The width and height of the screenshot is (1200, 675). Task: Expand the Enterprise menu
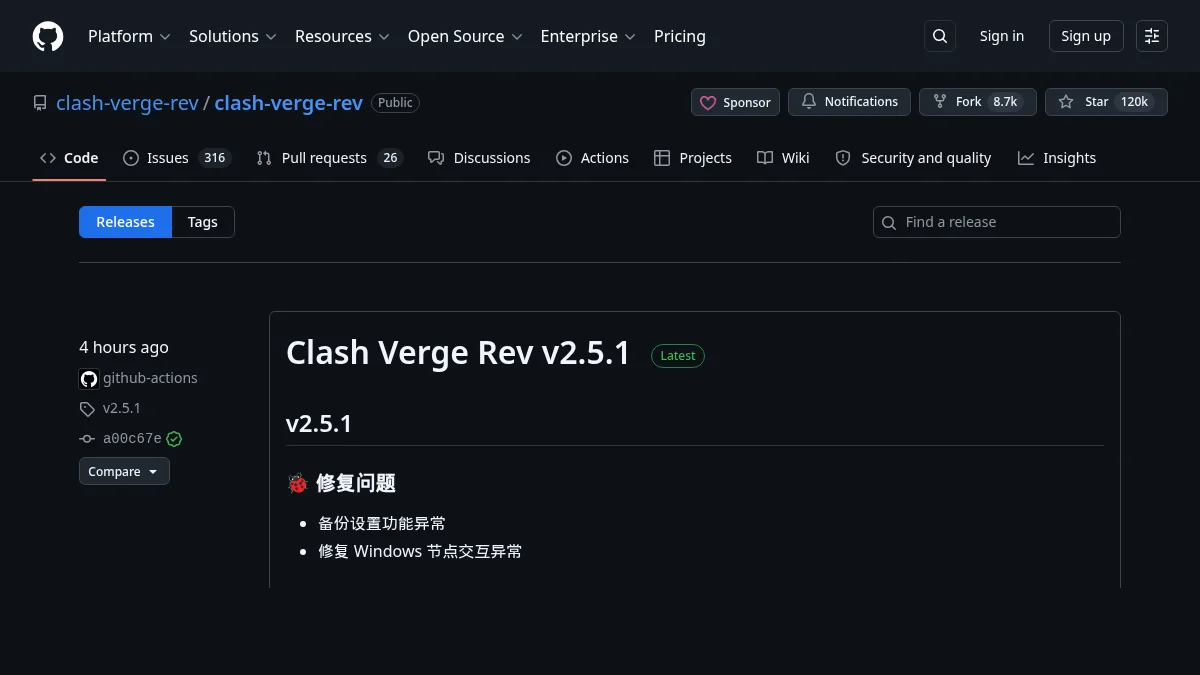click(588, 36)
